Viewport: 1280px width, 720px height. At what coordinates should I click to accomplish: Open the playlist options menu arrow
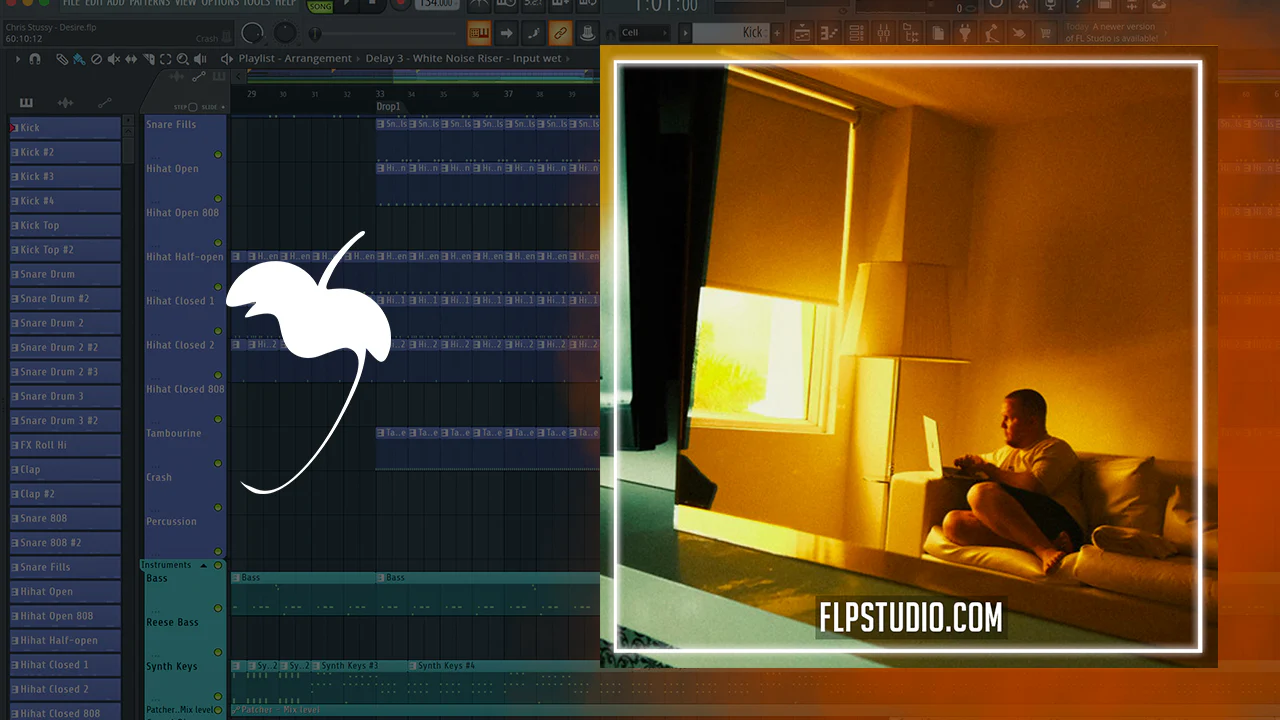pyautogui.click(x=18, y=59)
